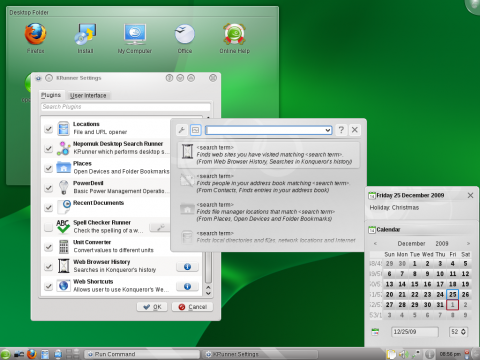Click the Search Plugins input field
The height and width of the screenshot is (360, 480).
click(x=126, y=107)
